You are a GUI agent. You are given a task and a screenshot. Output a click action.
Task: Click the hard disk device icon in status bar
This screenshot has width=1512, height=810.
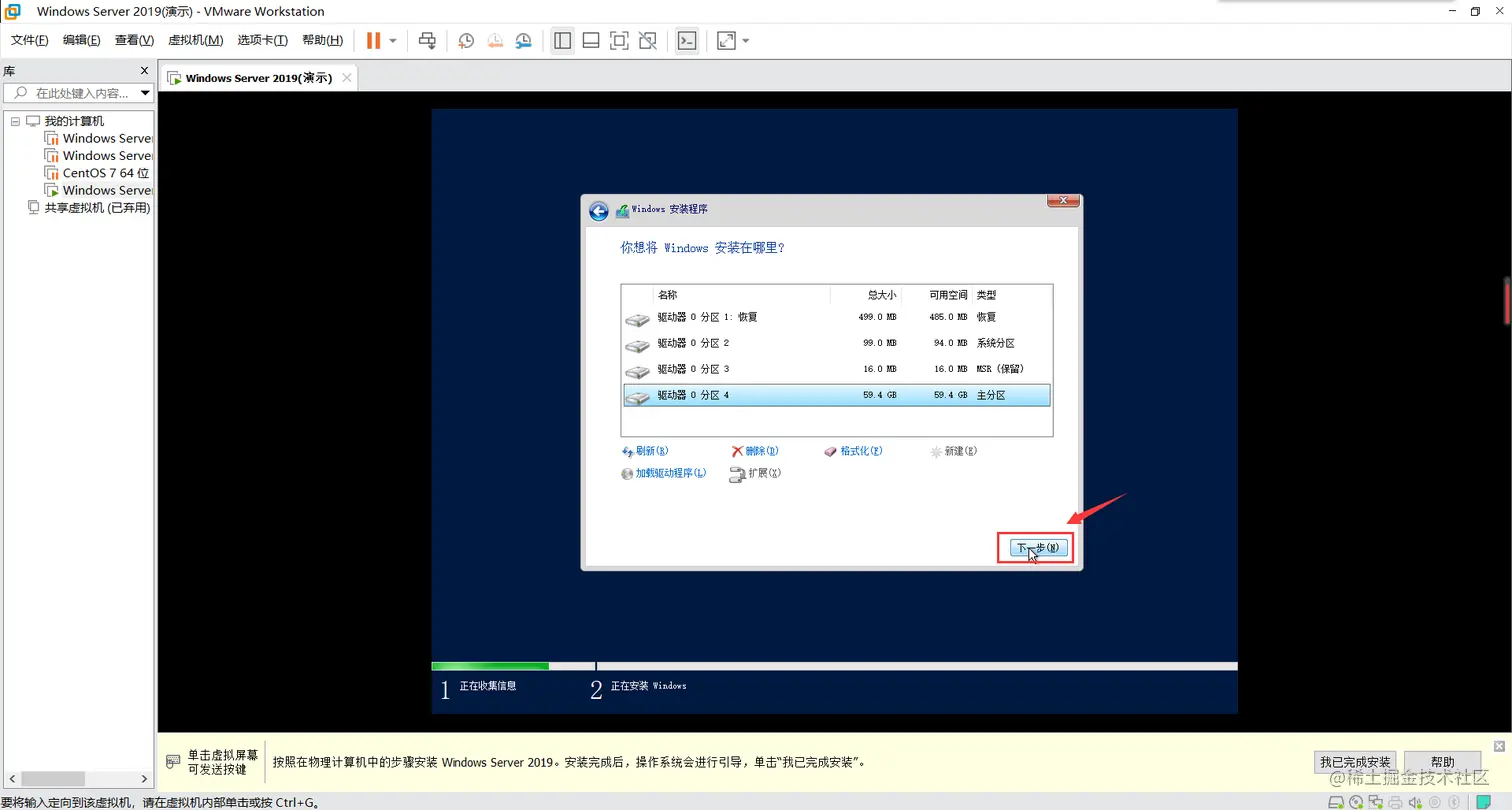click(x=1336, y=801)
